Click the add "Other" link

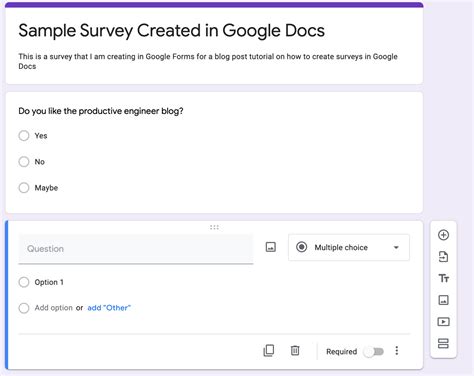click(109, 308)
